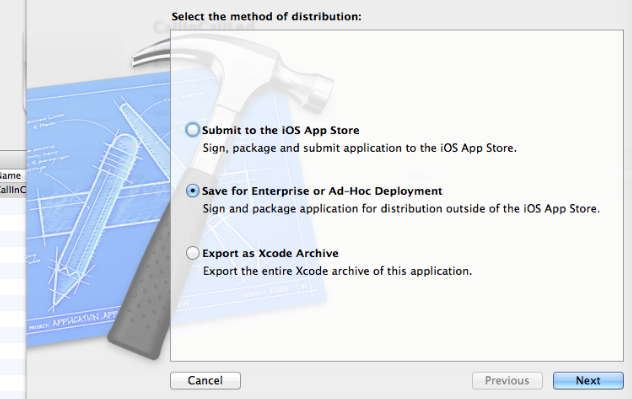Viewport: 632px width, 399px height.
Task: Click the 'Select the method of distribution' heading
Action: coord(266,17)
